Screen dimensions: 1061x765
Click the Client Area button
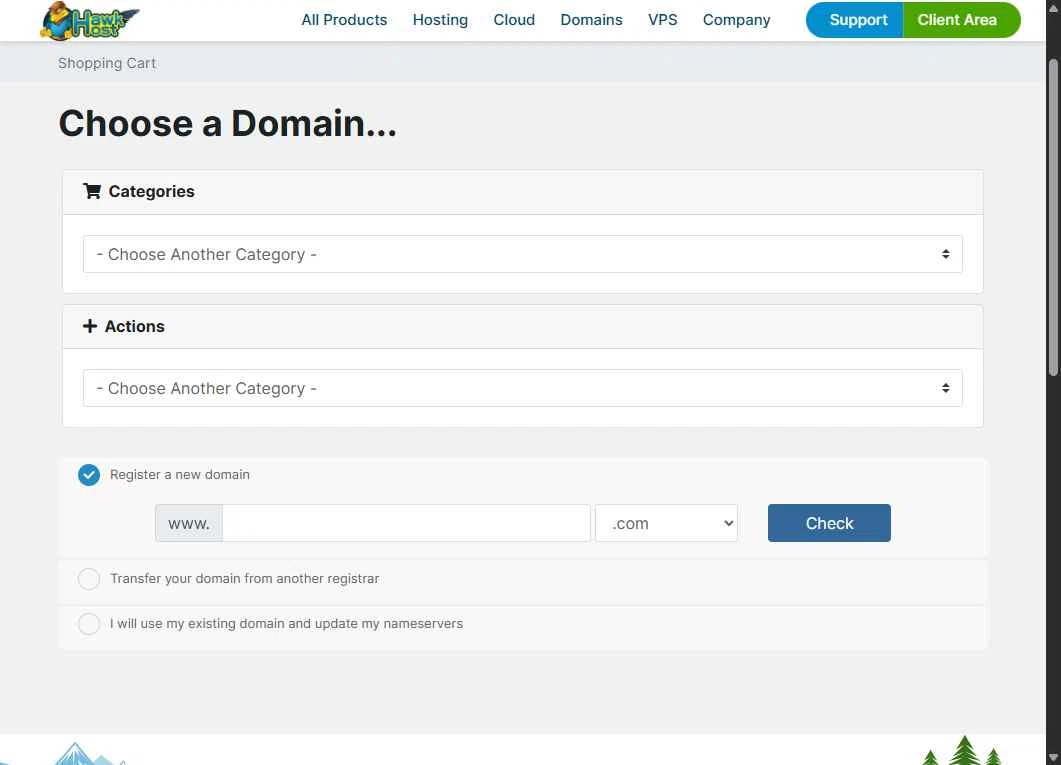[961, 20]
